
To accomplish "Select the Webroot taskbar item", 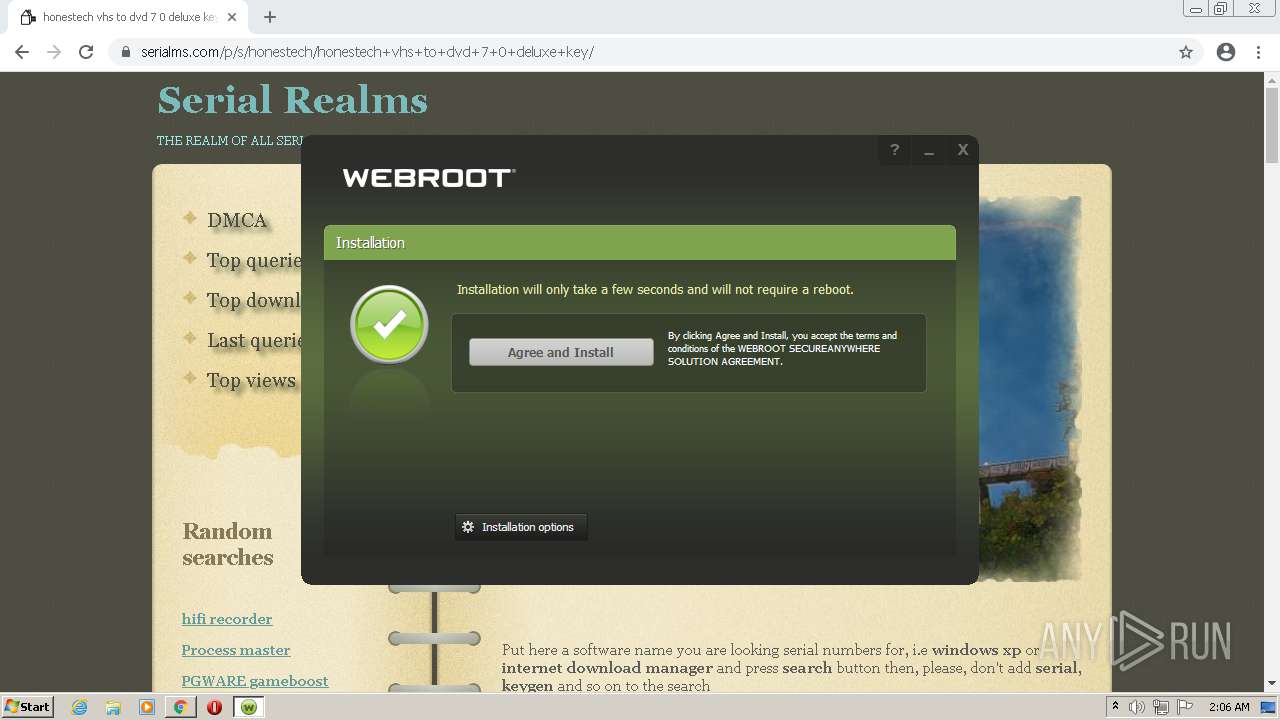I will 248,707.
